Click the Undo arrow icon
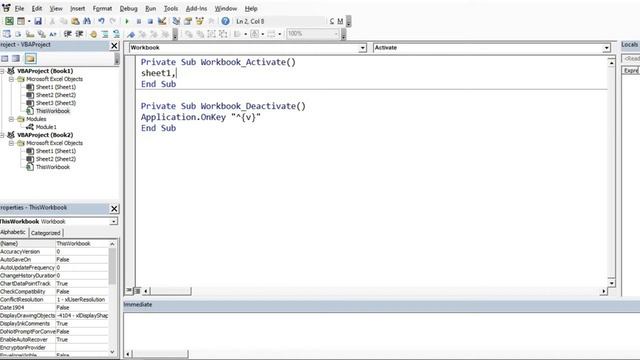This screenshot has height=360, width=640. click(101, 21)
